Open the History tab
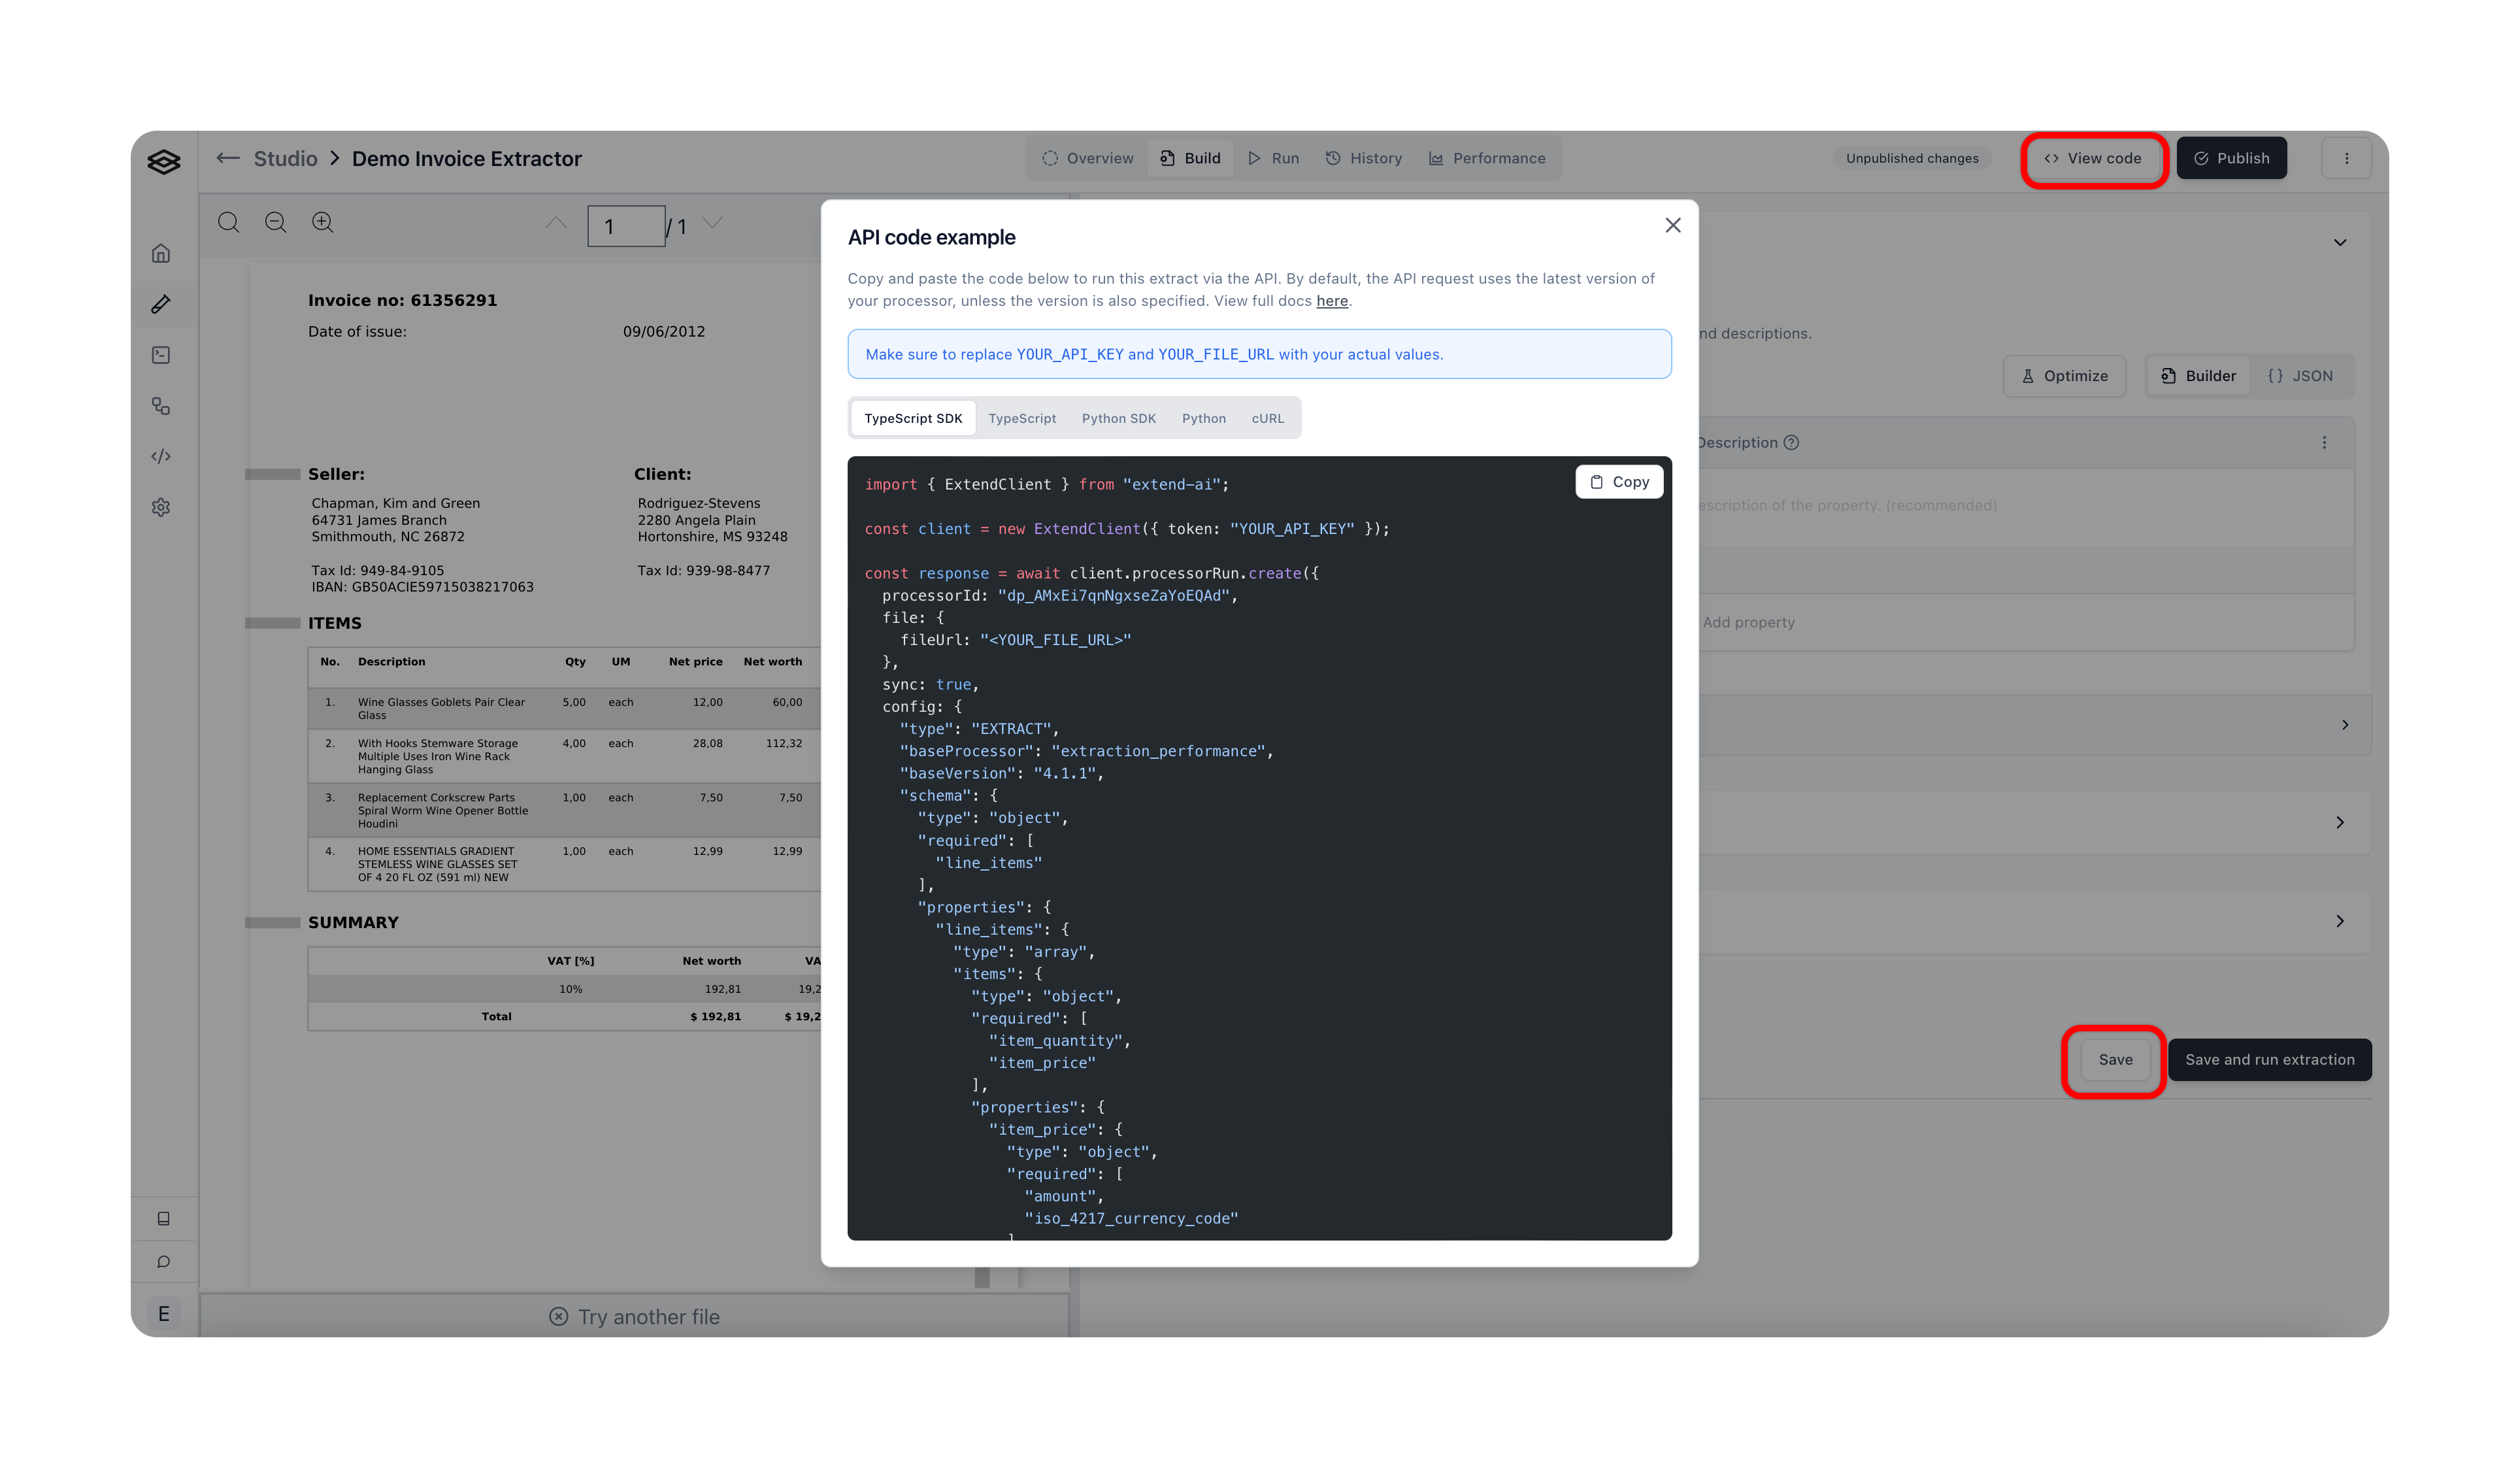Screen dimensions: 2520x1468 pyautogui.click(x=1363, y=157)
